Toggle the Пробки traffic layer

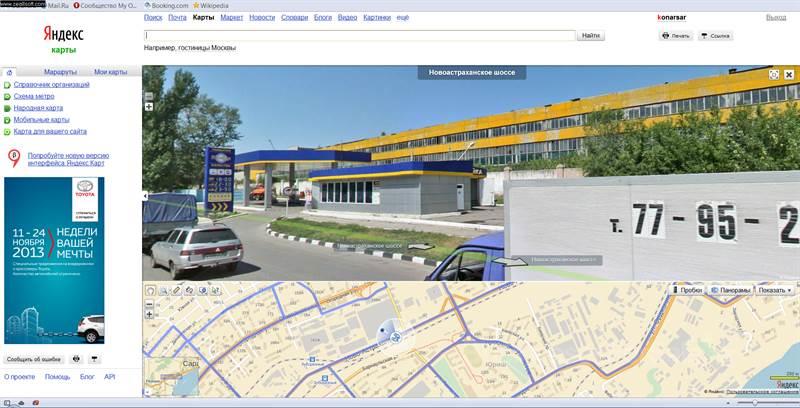[687, 290]
